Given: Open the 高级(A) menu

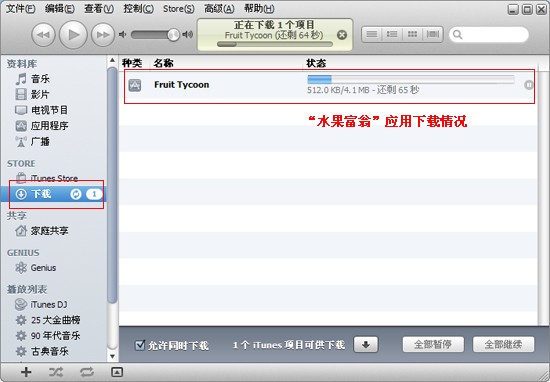Looking at the screenshot, I should coord(219,8).
